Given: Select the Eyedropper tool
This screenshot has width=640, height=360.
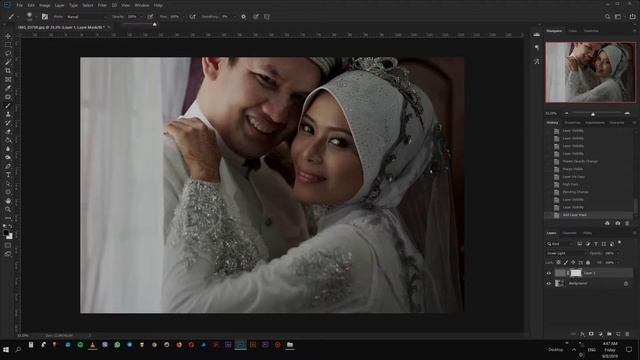Looking at the screenshot, I should click(8, 88).
